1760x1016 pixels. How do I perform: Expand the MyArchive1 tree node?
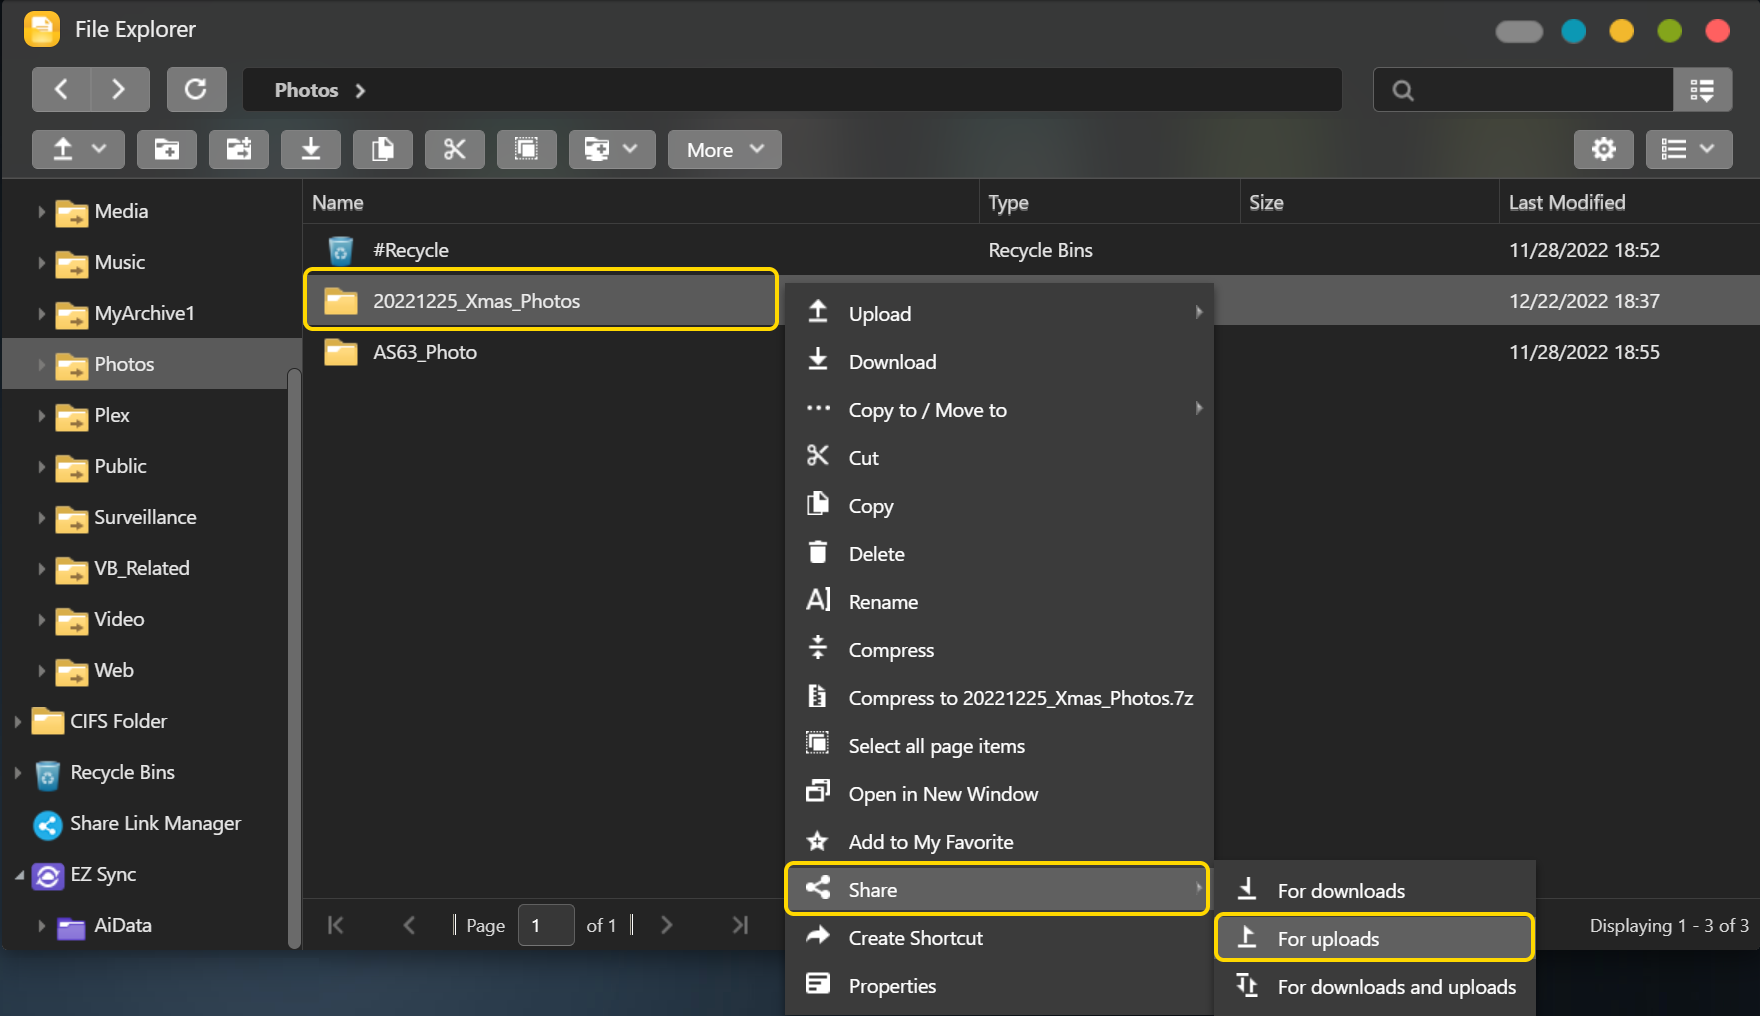41,314
